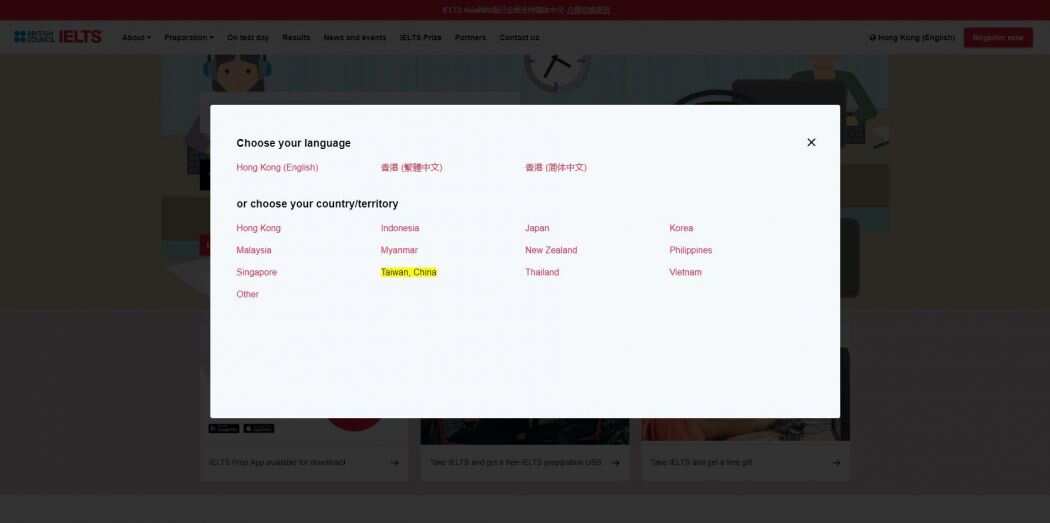The width and height of the screenshot is (1050, 523).
Task: Open IELTS Prize menu item
Action: [421, 38]
